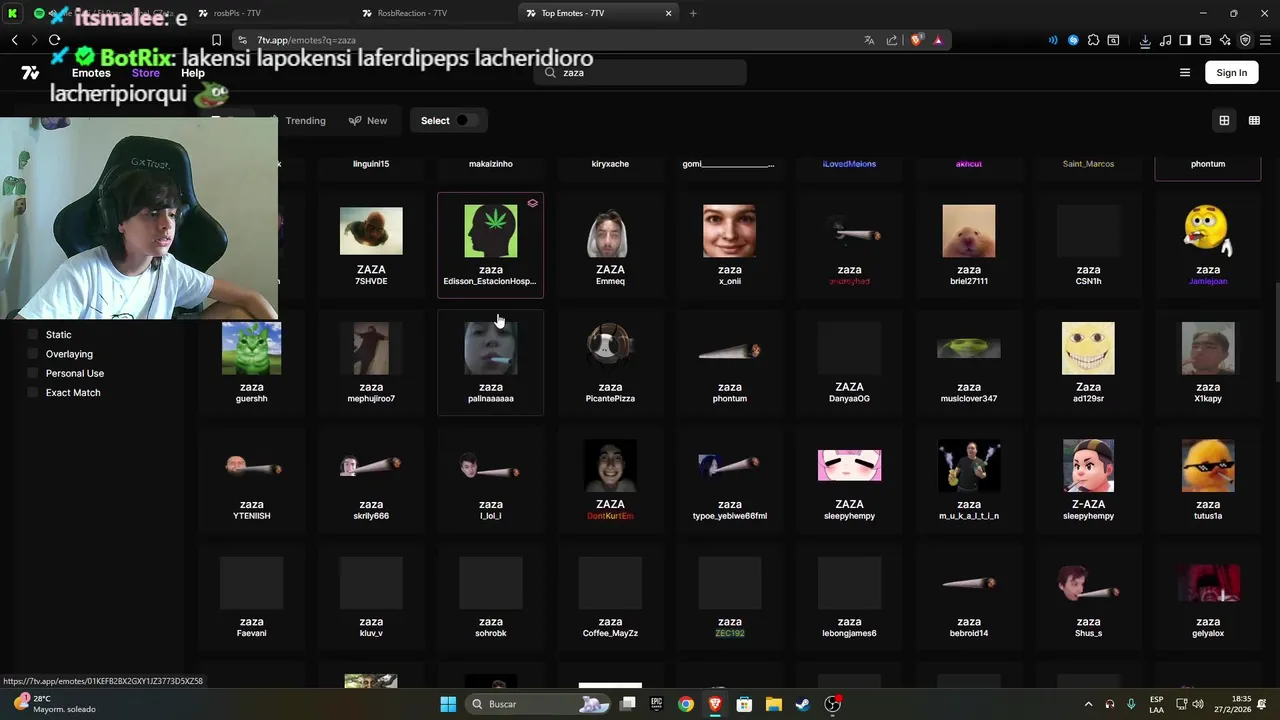Open Steam from taskbar

[803, 704]
